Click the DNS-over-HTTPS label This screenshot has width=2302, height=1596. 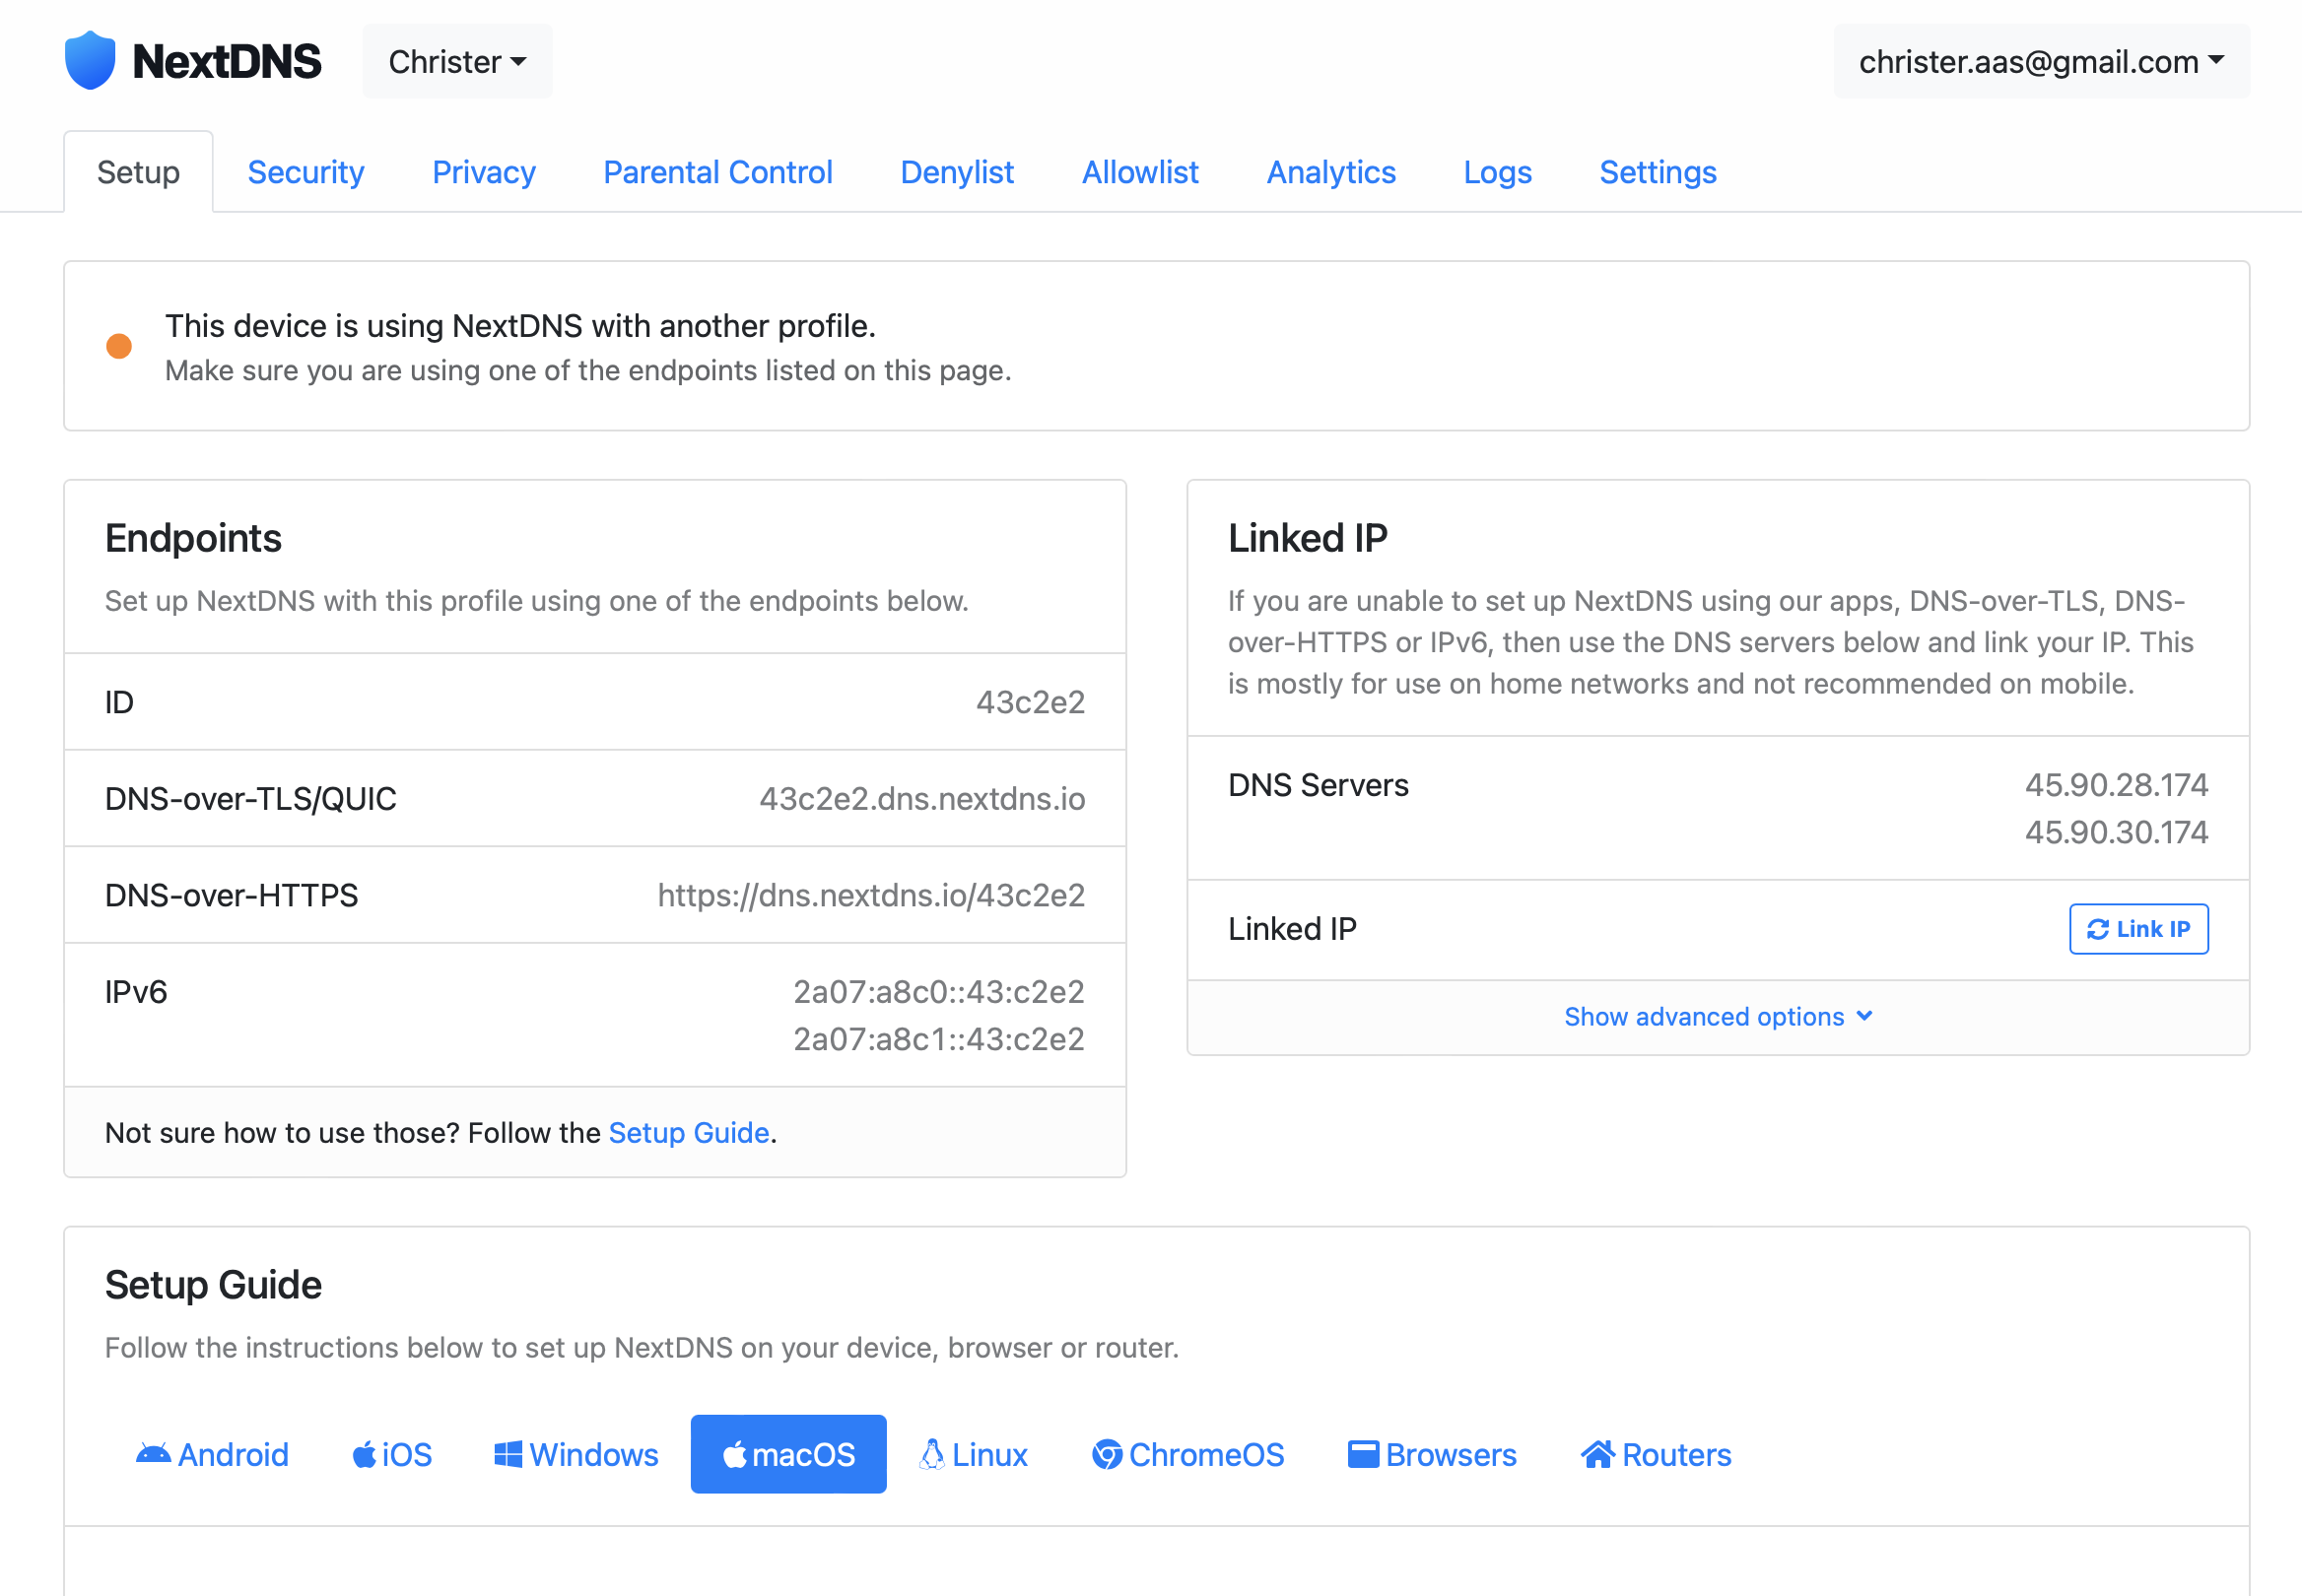pyautogui.click(x=231, y=895)
